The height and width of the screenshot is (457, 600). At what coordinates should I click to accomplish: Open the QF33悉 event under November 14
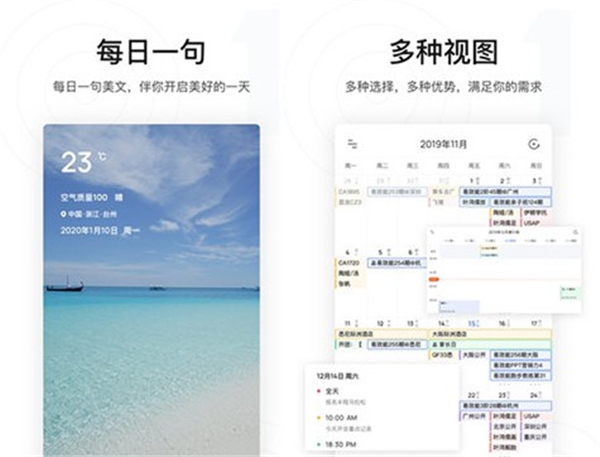coord(442,355)
